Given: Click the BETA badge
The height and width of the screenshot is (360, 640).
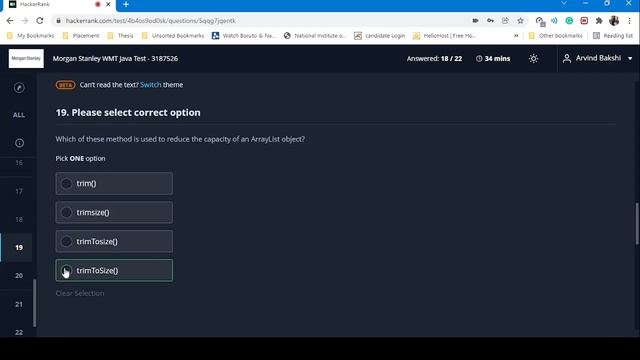Looking at the screenshot, I should (65, 85).
